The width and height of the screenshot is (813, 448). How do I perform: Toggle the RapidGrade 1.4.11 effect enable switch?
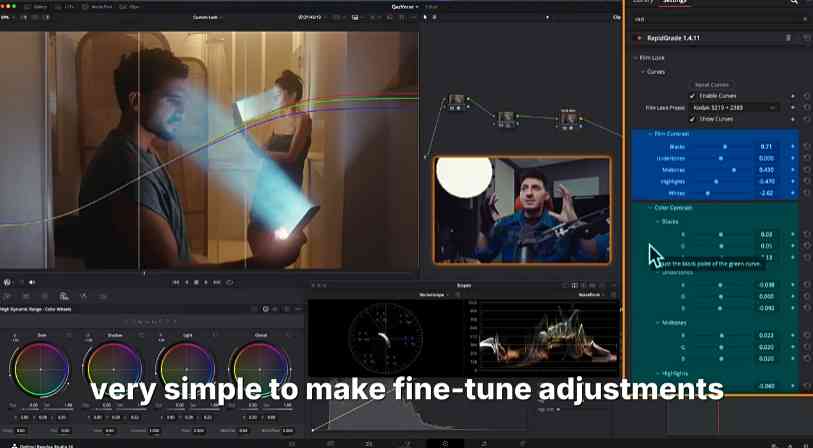click(639, 38)
